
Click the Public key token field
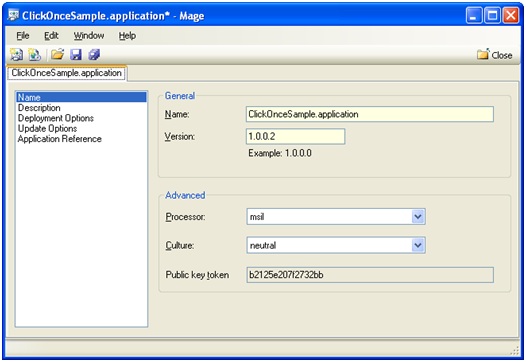pyautogui.click(x=370, y=275)
